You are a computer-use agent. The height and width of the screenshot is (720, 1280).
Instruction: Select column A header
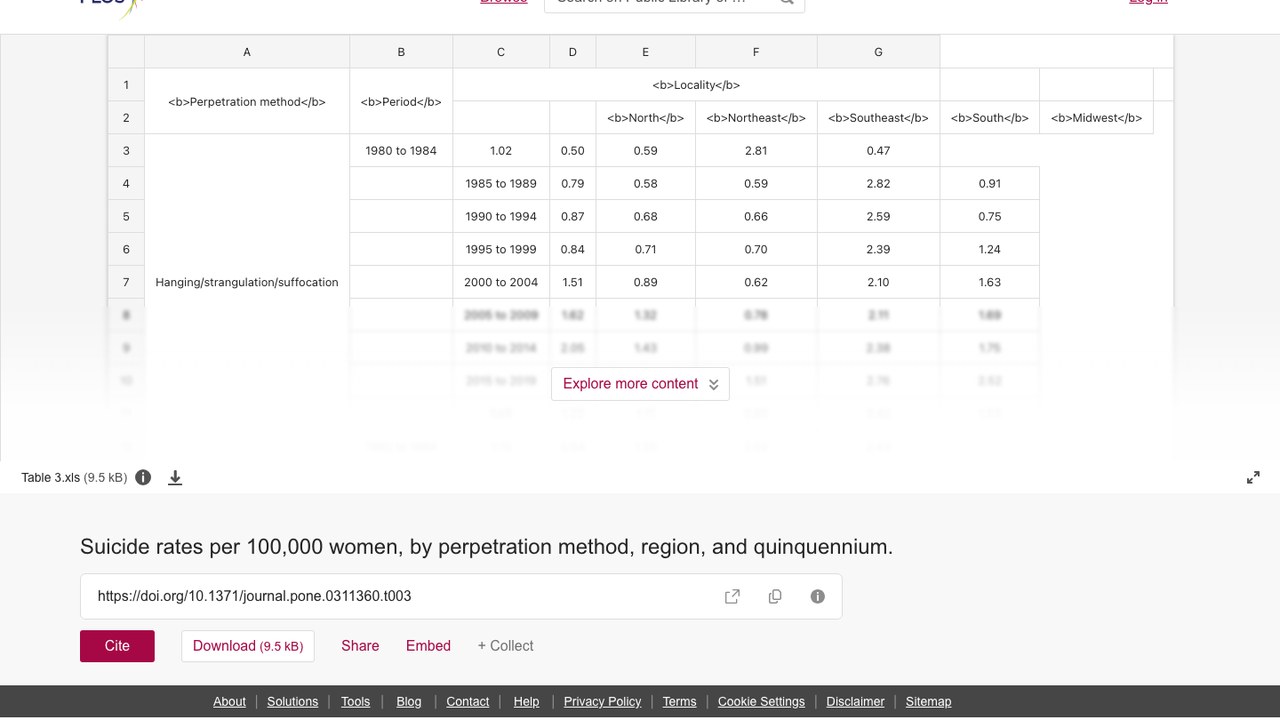(247, 52)
